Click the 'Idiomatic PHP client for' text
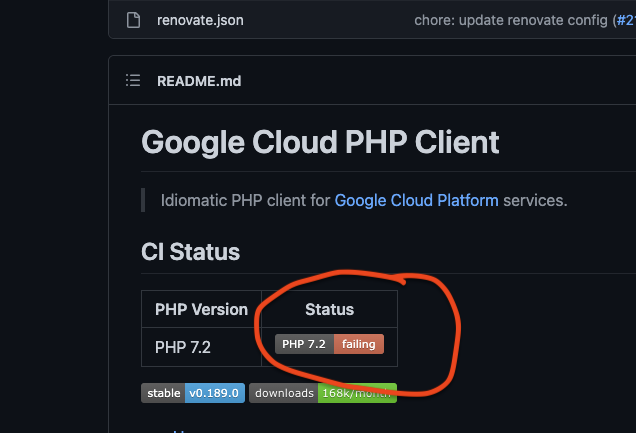Screen dimensions: 636x433 click(245, 200)
